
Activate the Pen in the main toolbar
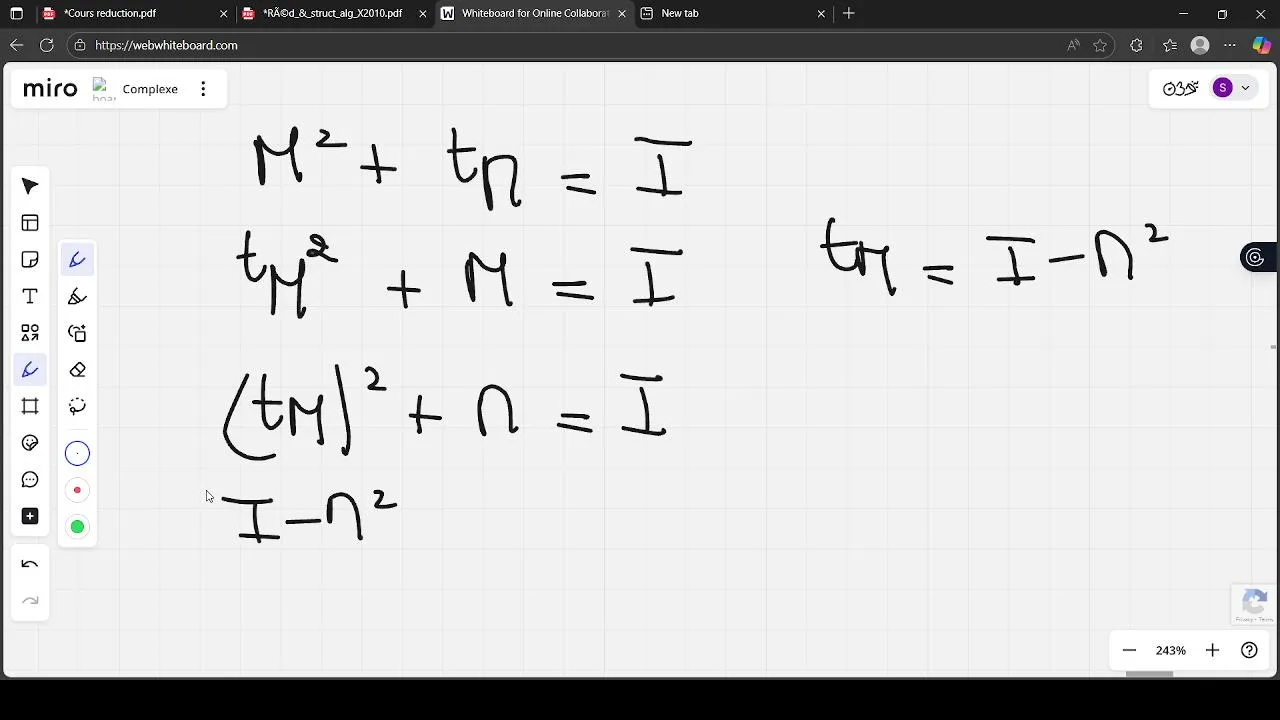(x=30, y=370)
